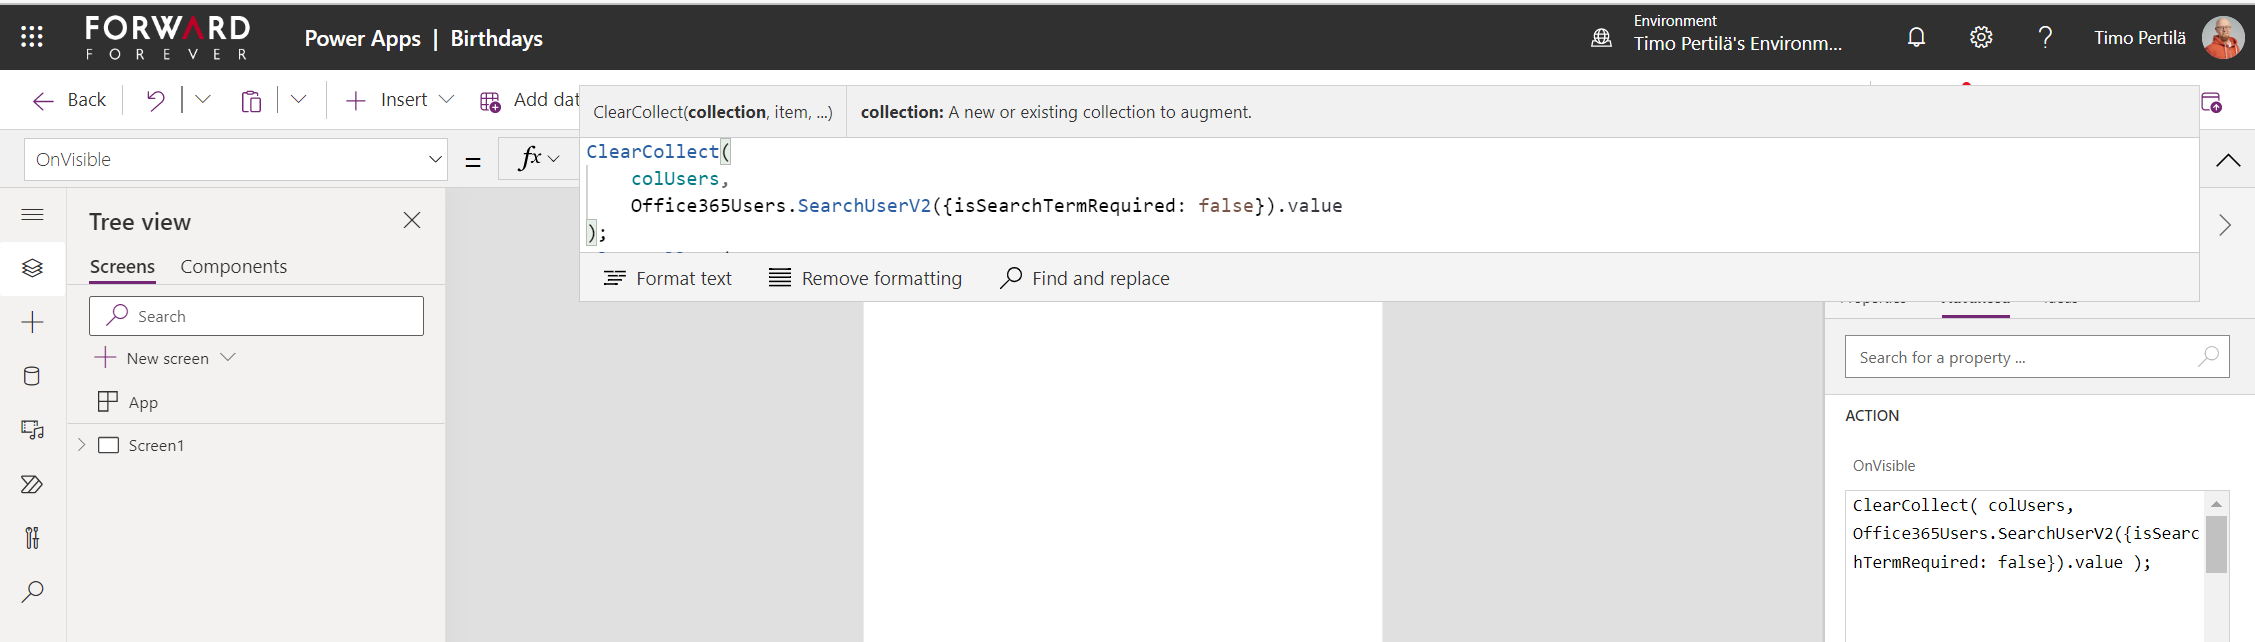Toggle the hamburger menu to collapse navigation
Image resolution: width=2255 pixels, height=642 pixels.
(x=32, y=215)
